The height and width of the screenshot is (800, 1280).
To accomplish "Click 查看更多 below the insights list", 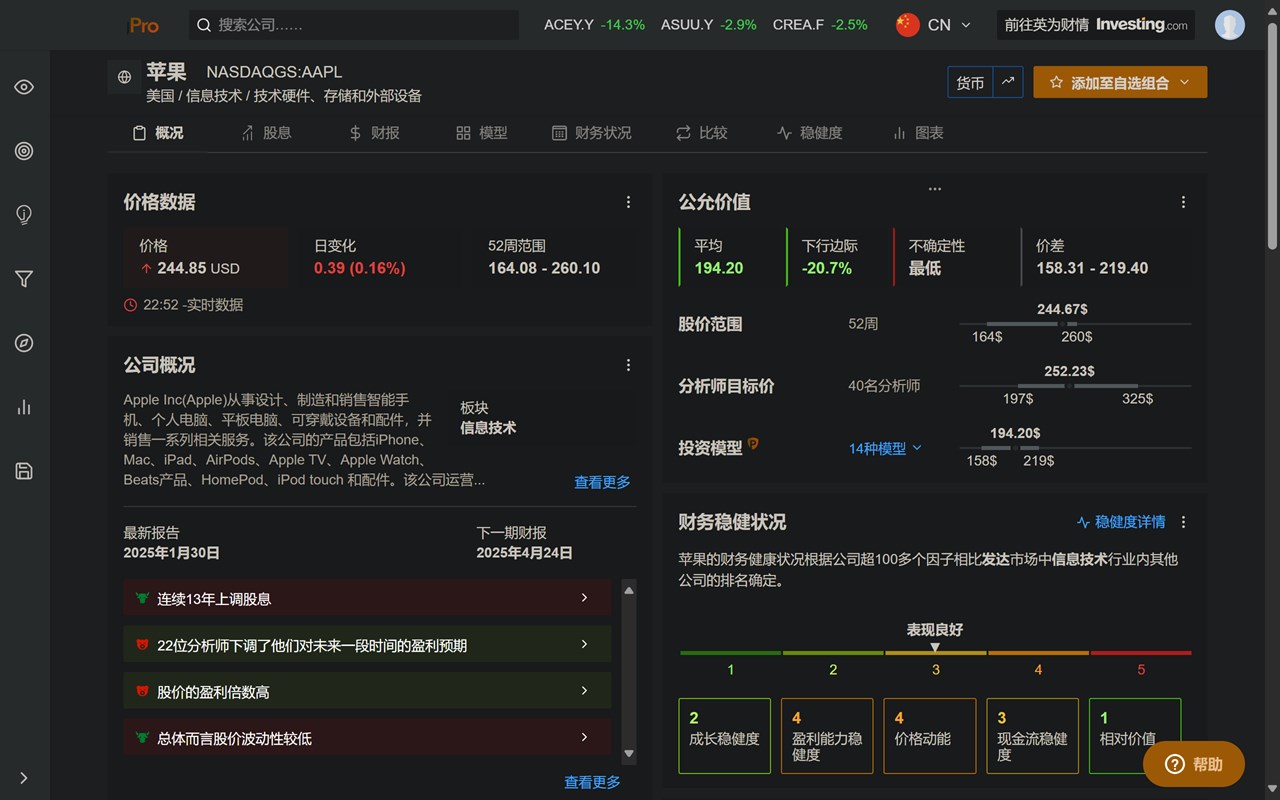I will pyautogui.click(x=592, y=782).
